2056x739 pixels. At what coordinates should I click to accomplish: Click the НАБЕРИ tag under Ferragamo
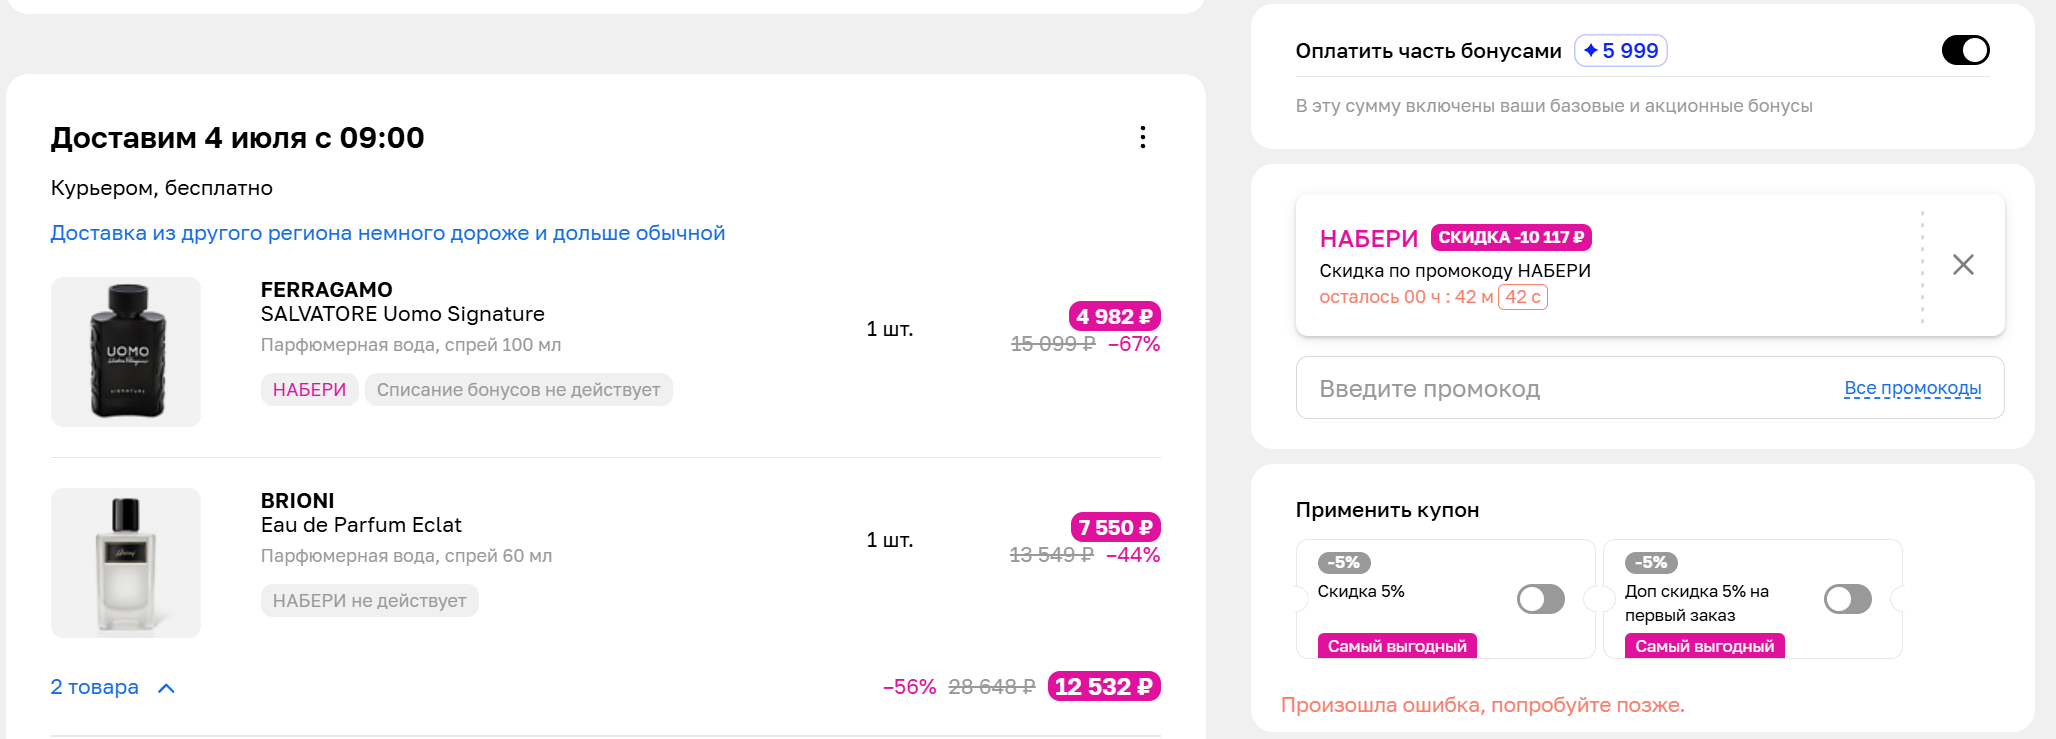tap(310, 390)
